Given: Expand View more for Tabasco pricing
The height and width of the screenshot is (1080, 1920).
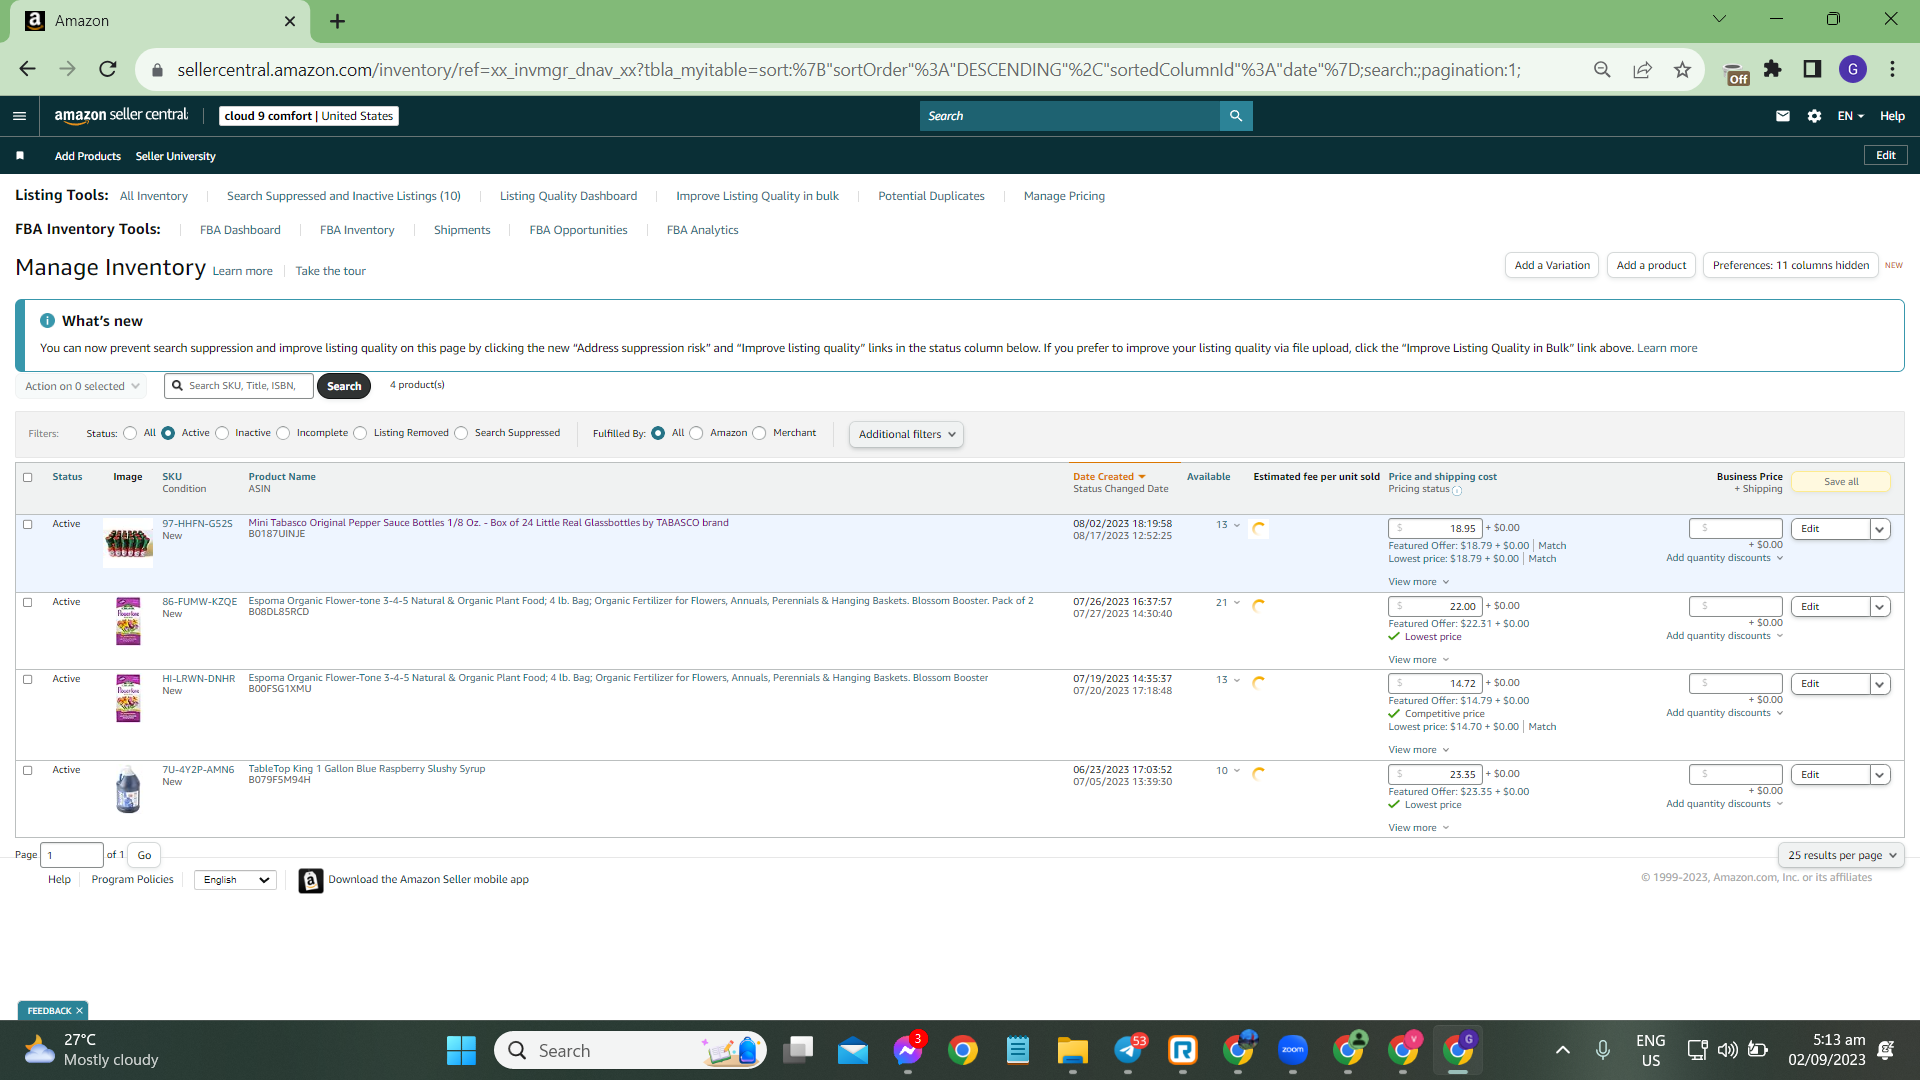Looking at the screenshot, I should pyautogui.click(x=1418, y=582).
